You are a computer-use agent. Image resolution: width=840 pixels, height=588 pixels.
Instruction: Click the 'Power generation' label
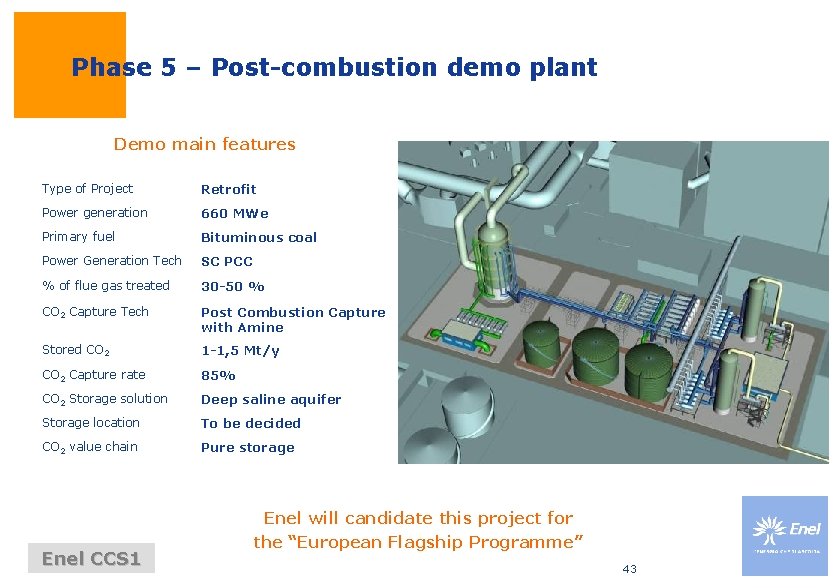(94, 213)
